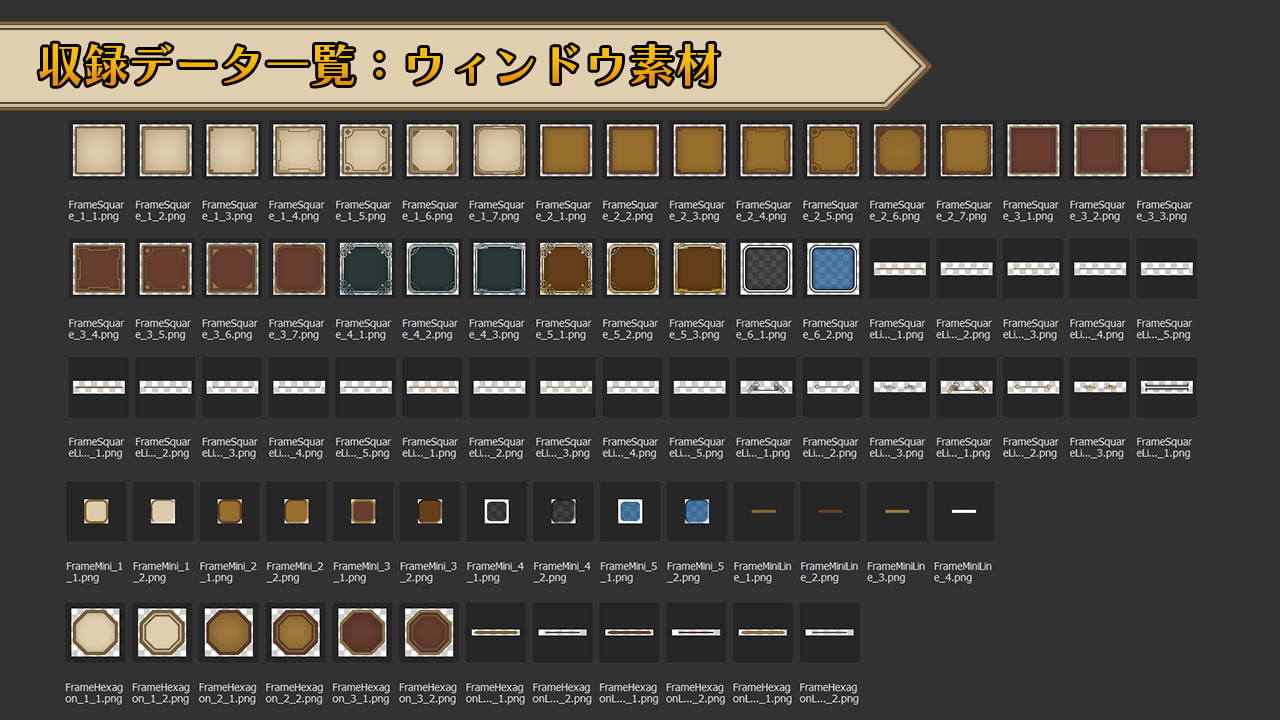Open the FrameHexagon_3_2.png brown octagon
The width and height of the screenshot is (1280, 720).
tap(430, 632)
